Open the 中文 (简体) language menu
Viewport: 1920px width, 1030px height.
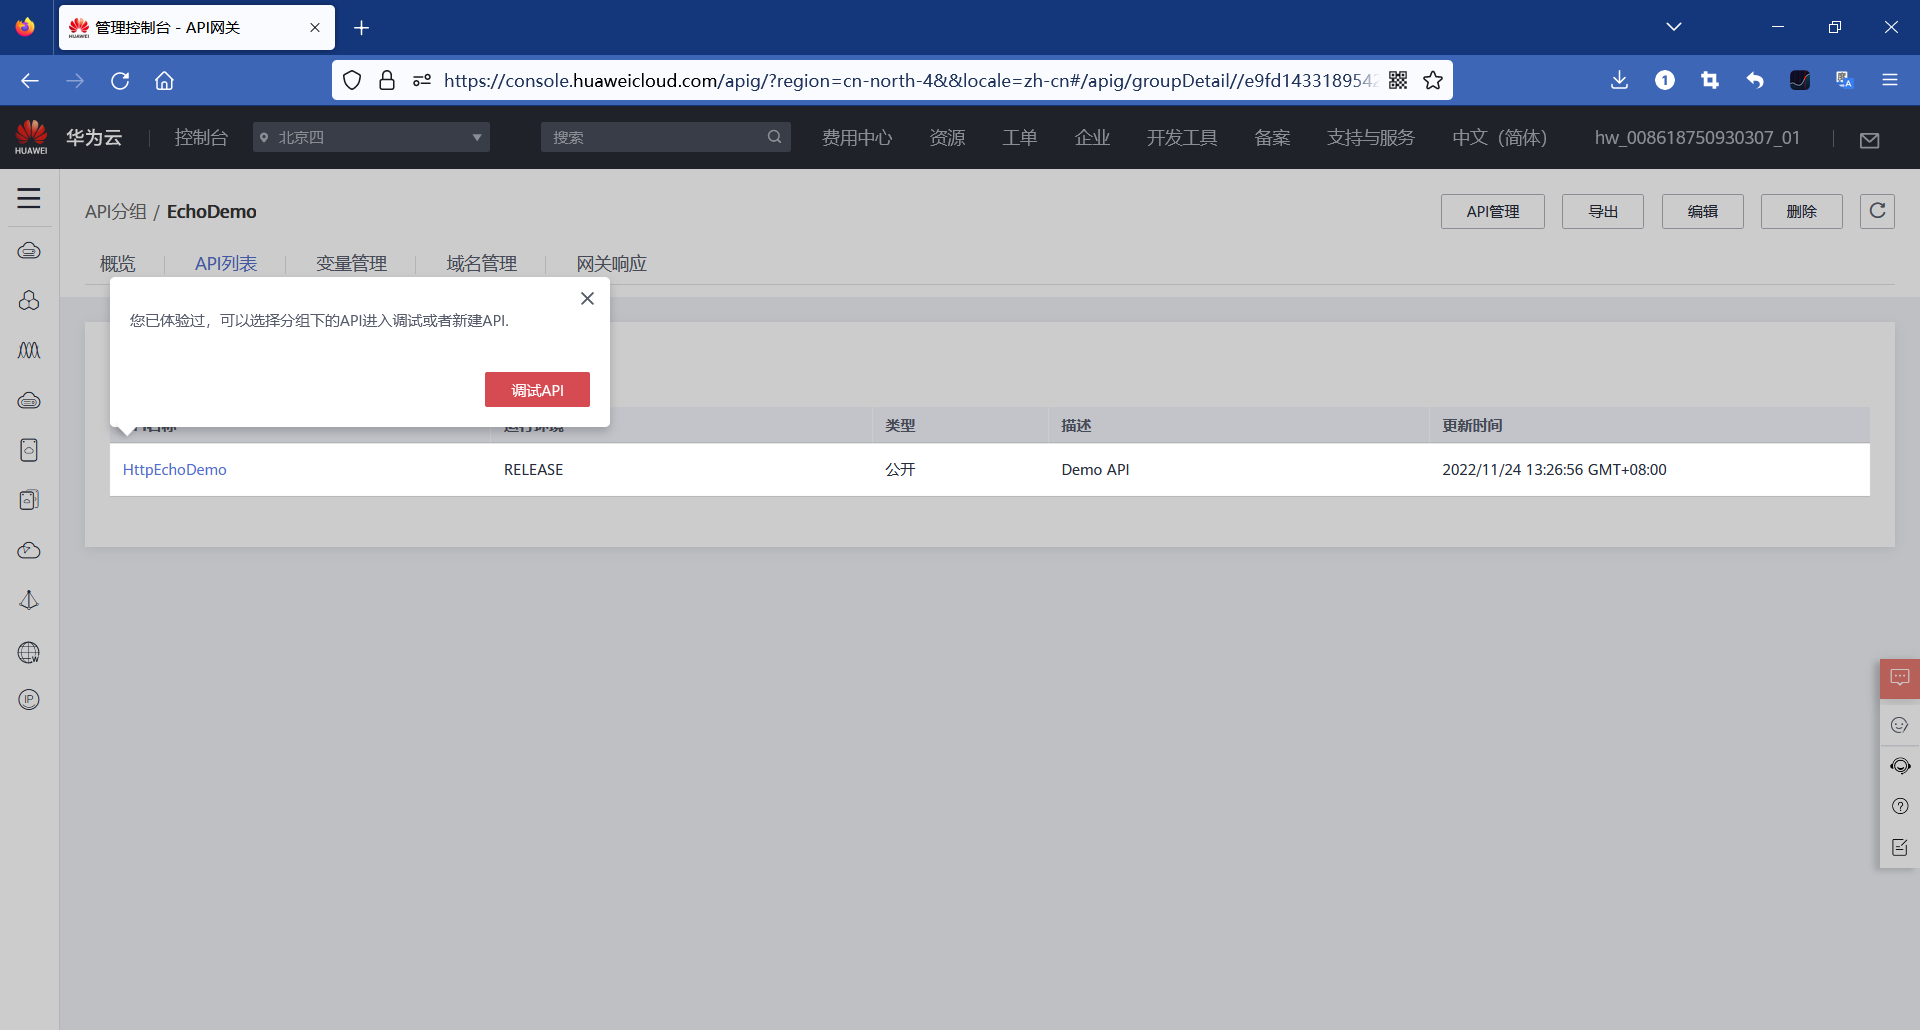point(1499,137)
